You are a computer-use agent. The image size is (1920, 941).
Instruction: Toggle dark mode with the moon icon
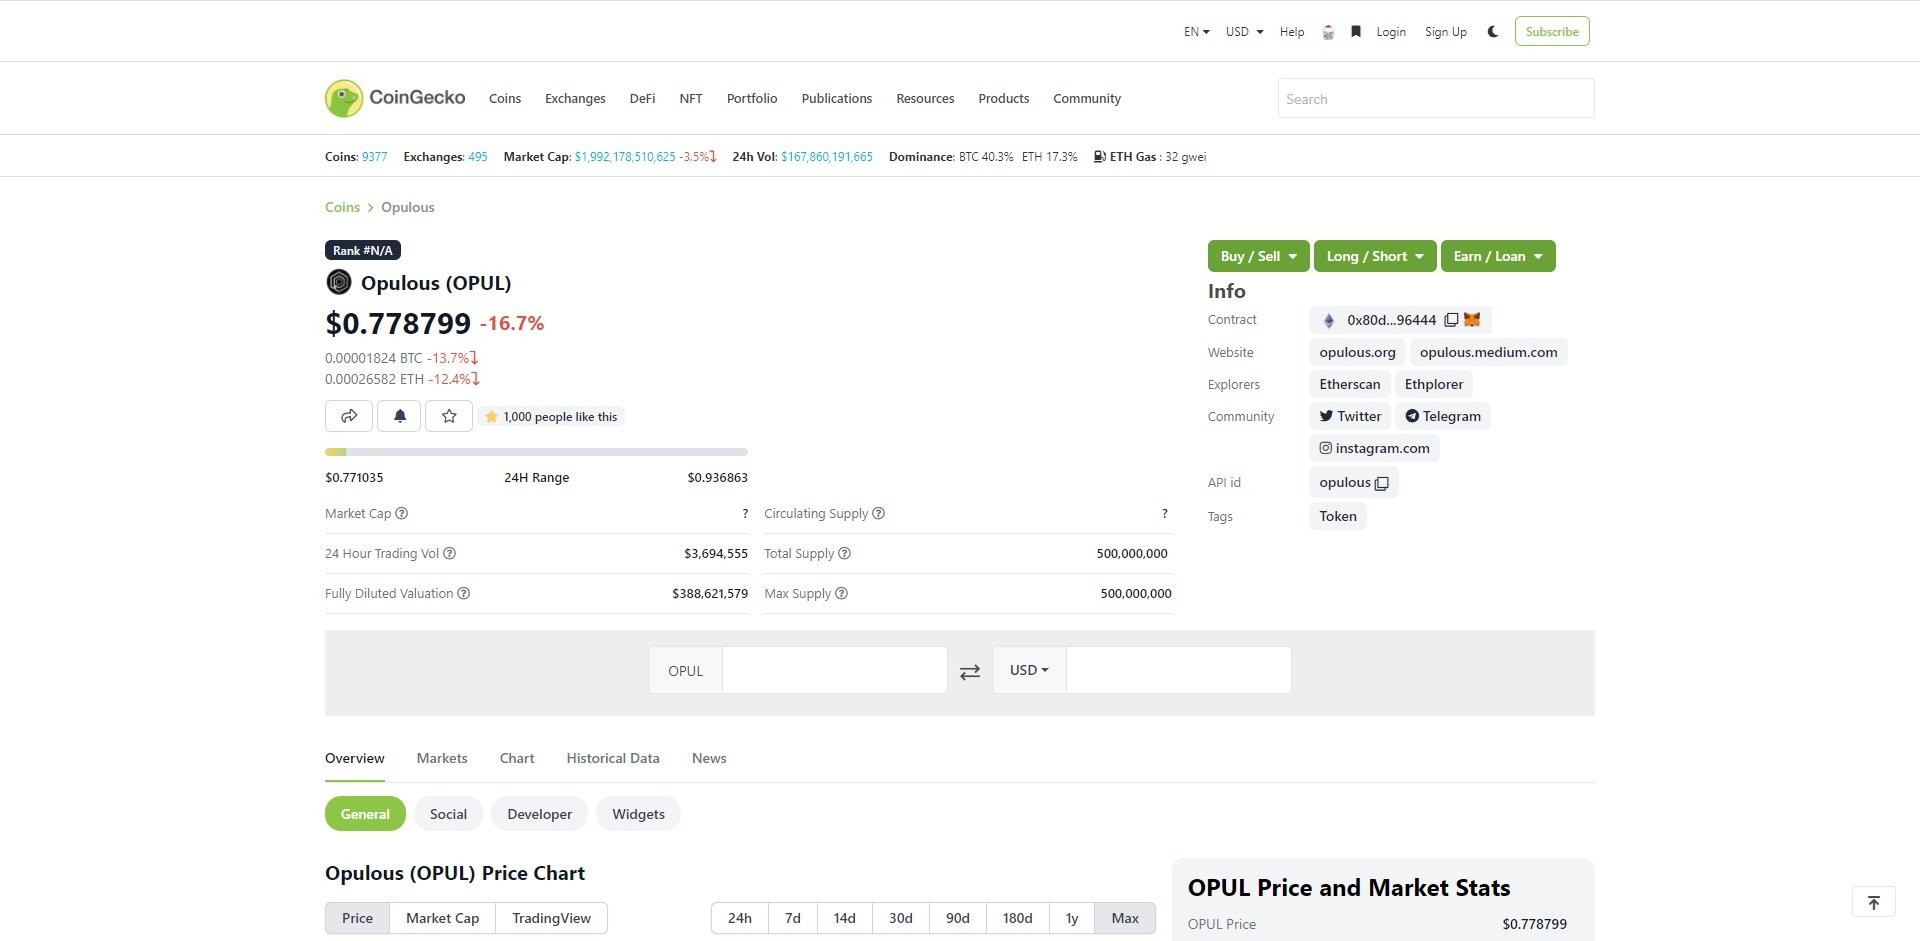pos(1492,31)
